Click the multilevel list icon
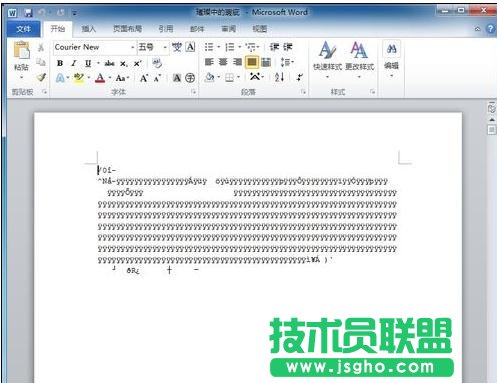The height and width of the screenshot is (383, 497). point(250,47)
